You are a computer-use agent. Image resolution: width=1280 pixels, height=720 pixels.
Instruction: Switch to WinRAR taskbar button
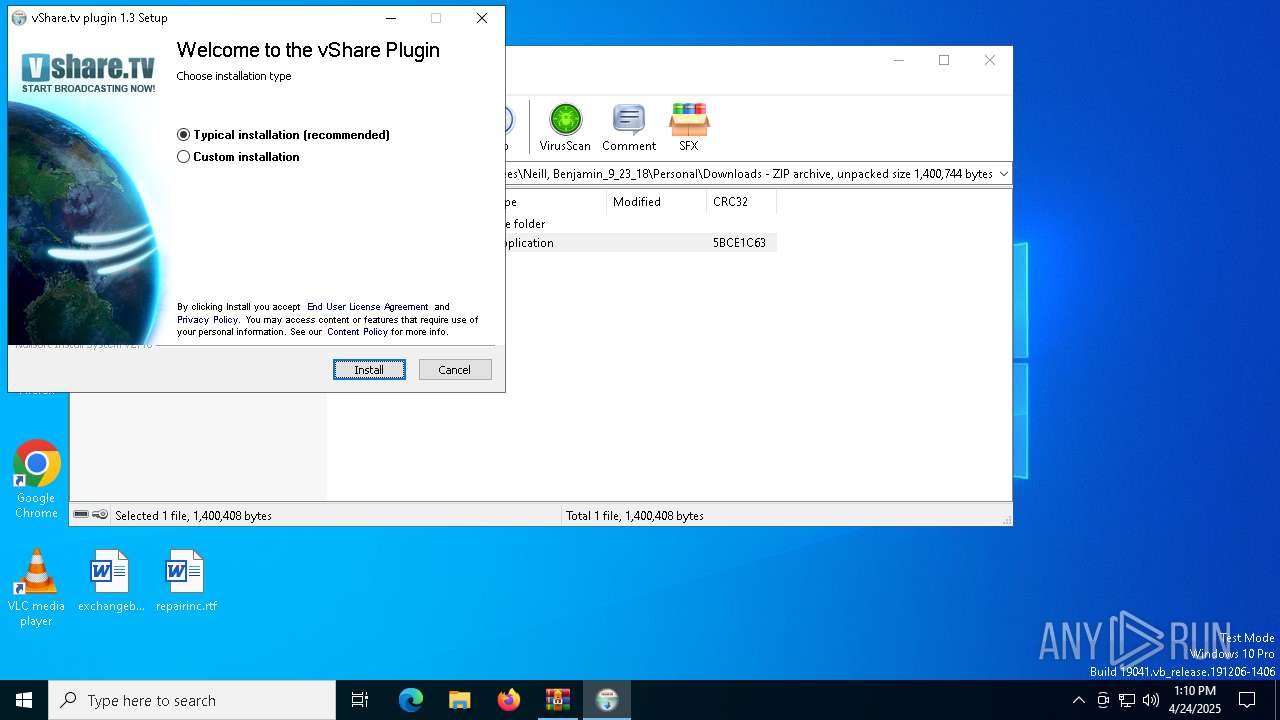coord(558,700)
